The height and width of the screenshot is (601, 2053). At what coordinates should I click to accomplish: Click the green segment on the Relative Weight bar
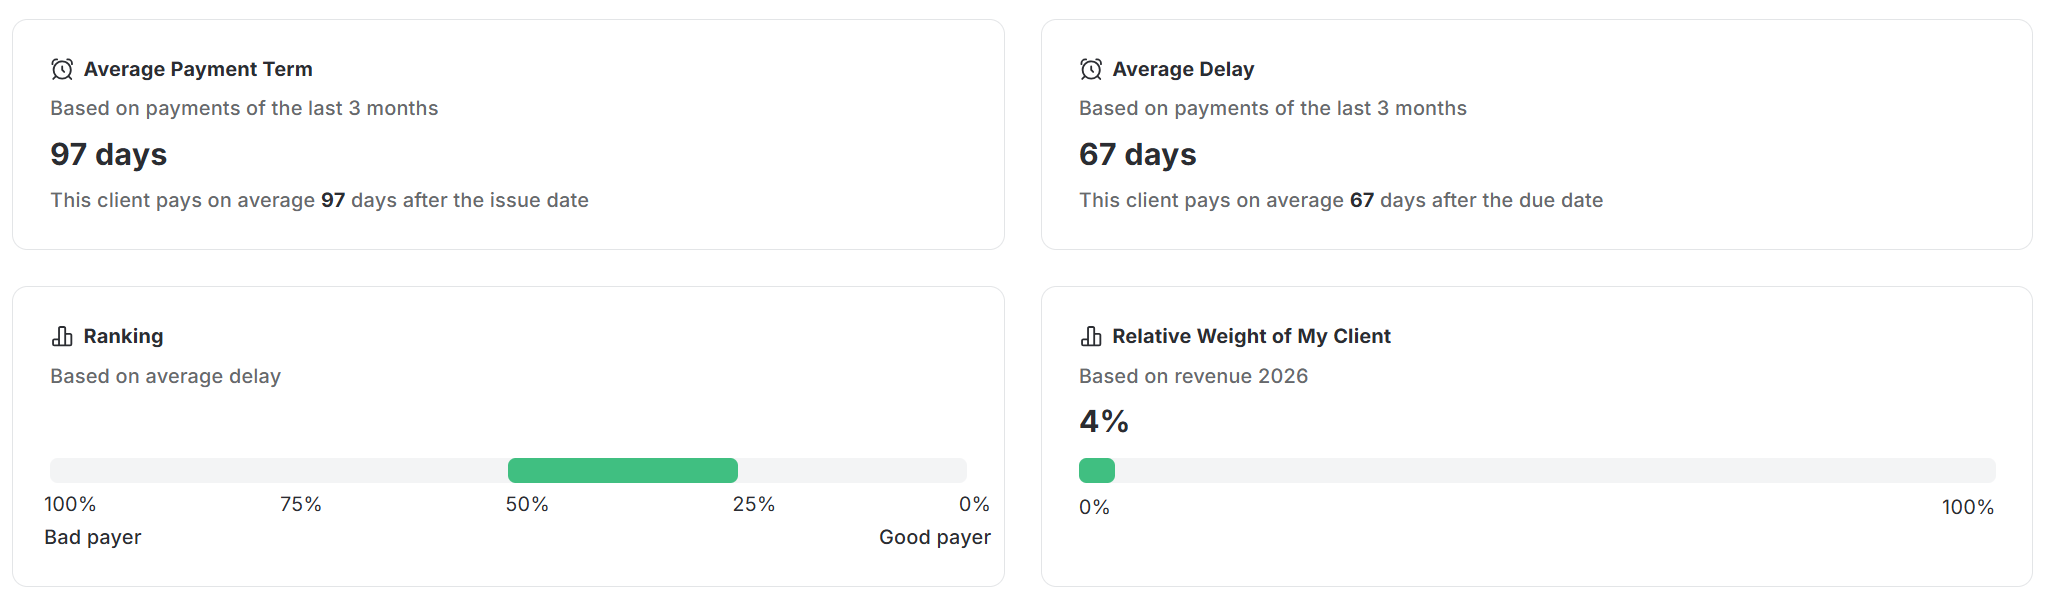pyautogui.click(x=1096, y=470)
